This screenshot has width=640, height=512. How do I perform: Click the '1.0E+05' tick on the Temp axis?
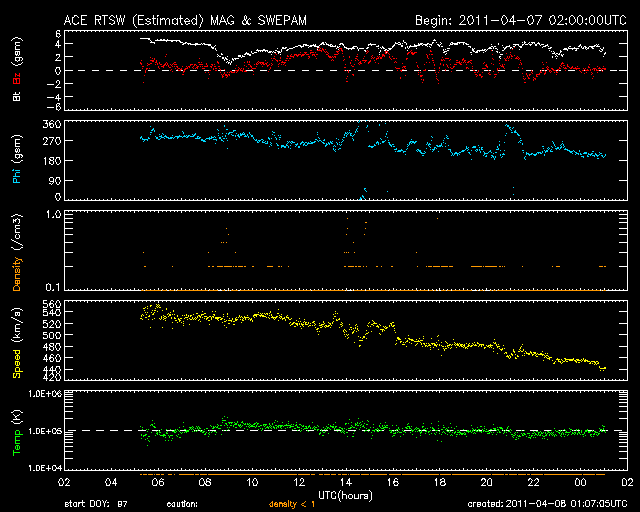(x=45, y=431)
